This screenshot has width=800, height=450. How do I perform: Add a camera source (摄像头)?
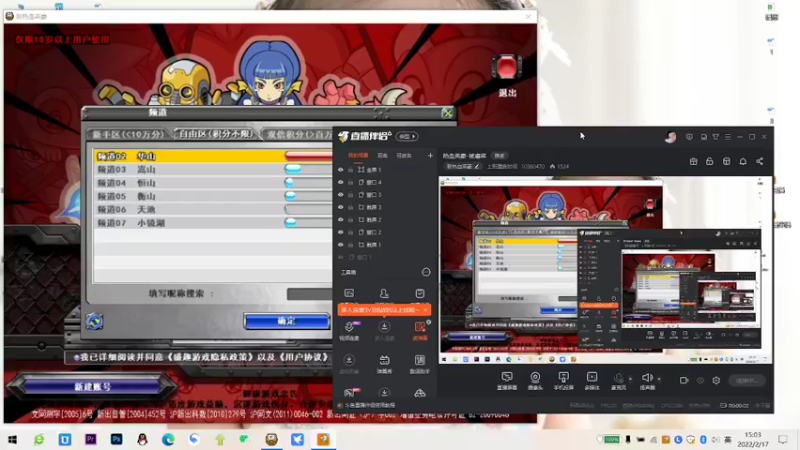click(535, 377)
